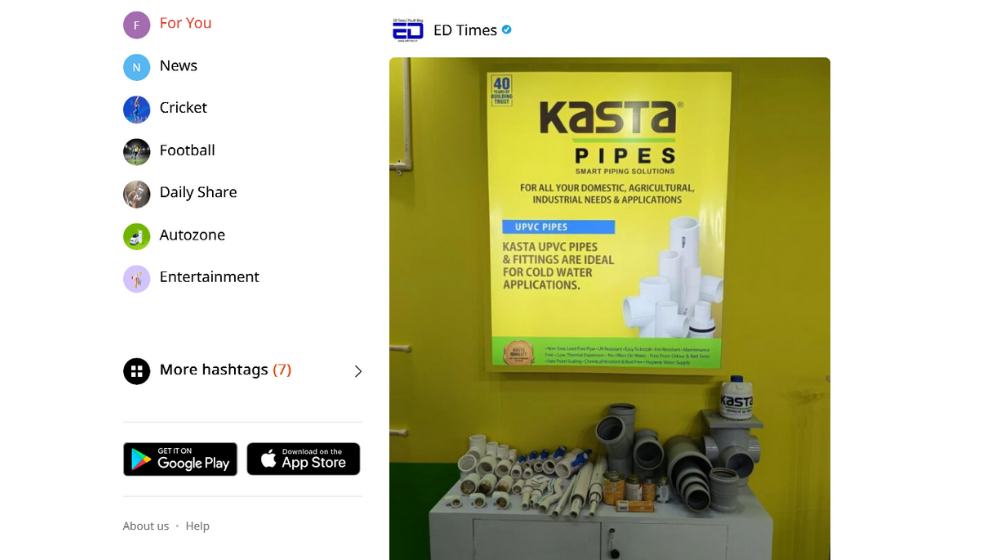
Task: Open the About us link
Action: point(146,526)
